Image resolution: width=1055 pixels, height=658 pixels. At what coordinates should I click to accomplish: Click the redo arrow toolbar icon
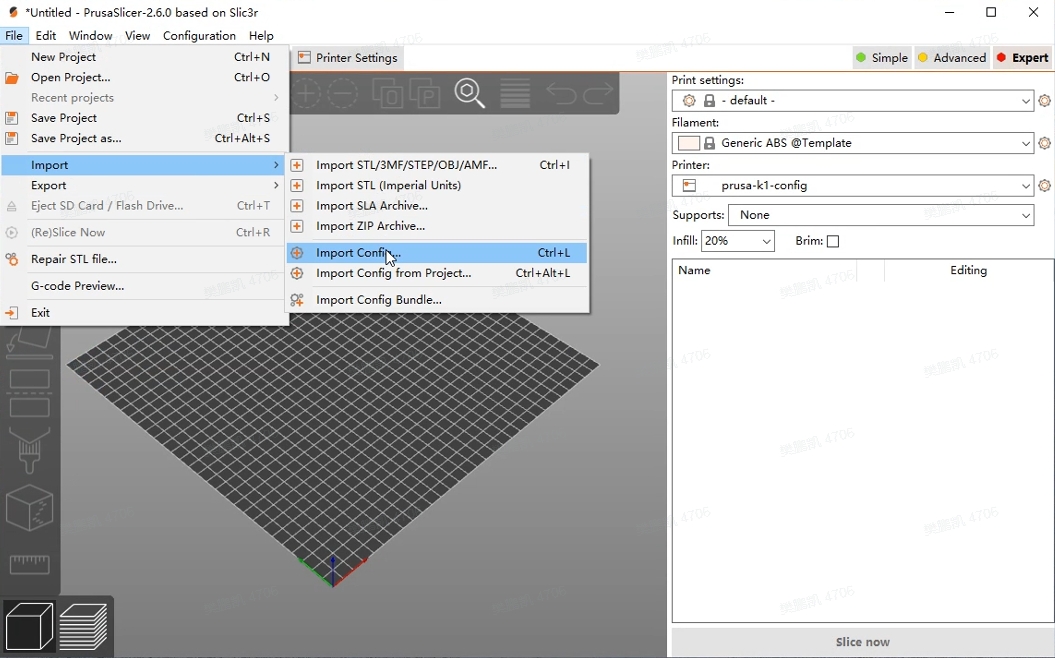(x=598, y=93)
